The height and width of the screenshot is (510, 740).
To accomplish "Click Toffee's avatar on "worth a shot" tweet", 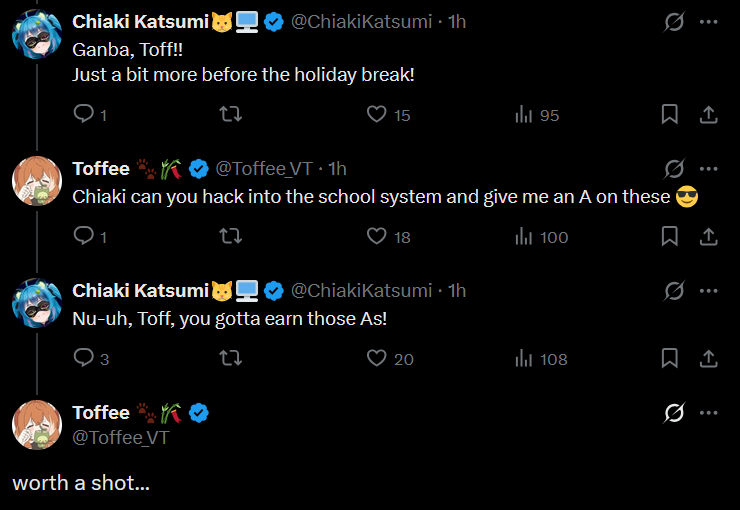I will tap(37, 424).
